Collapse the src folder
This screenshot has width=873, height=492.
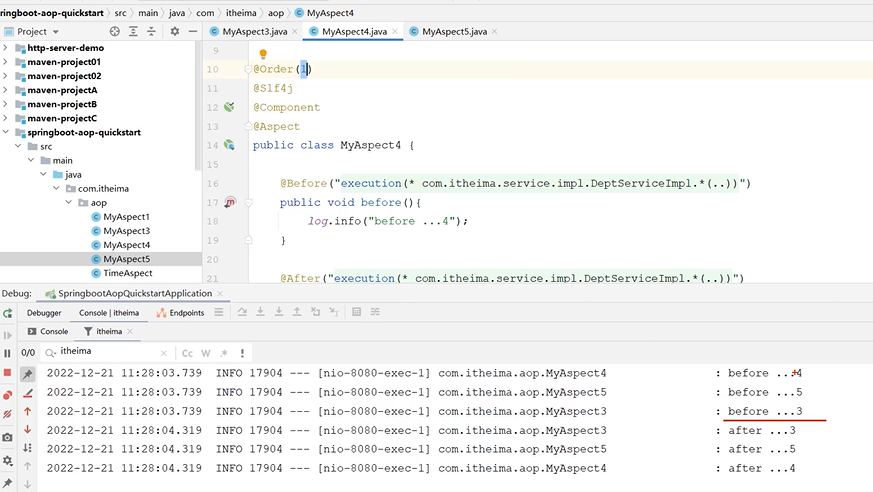[x=18, y=146]
